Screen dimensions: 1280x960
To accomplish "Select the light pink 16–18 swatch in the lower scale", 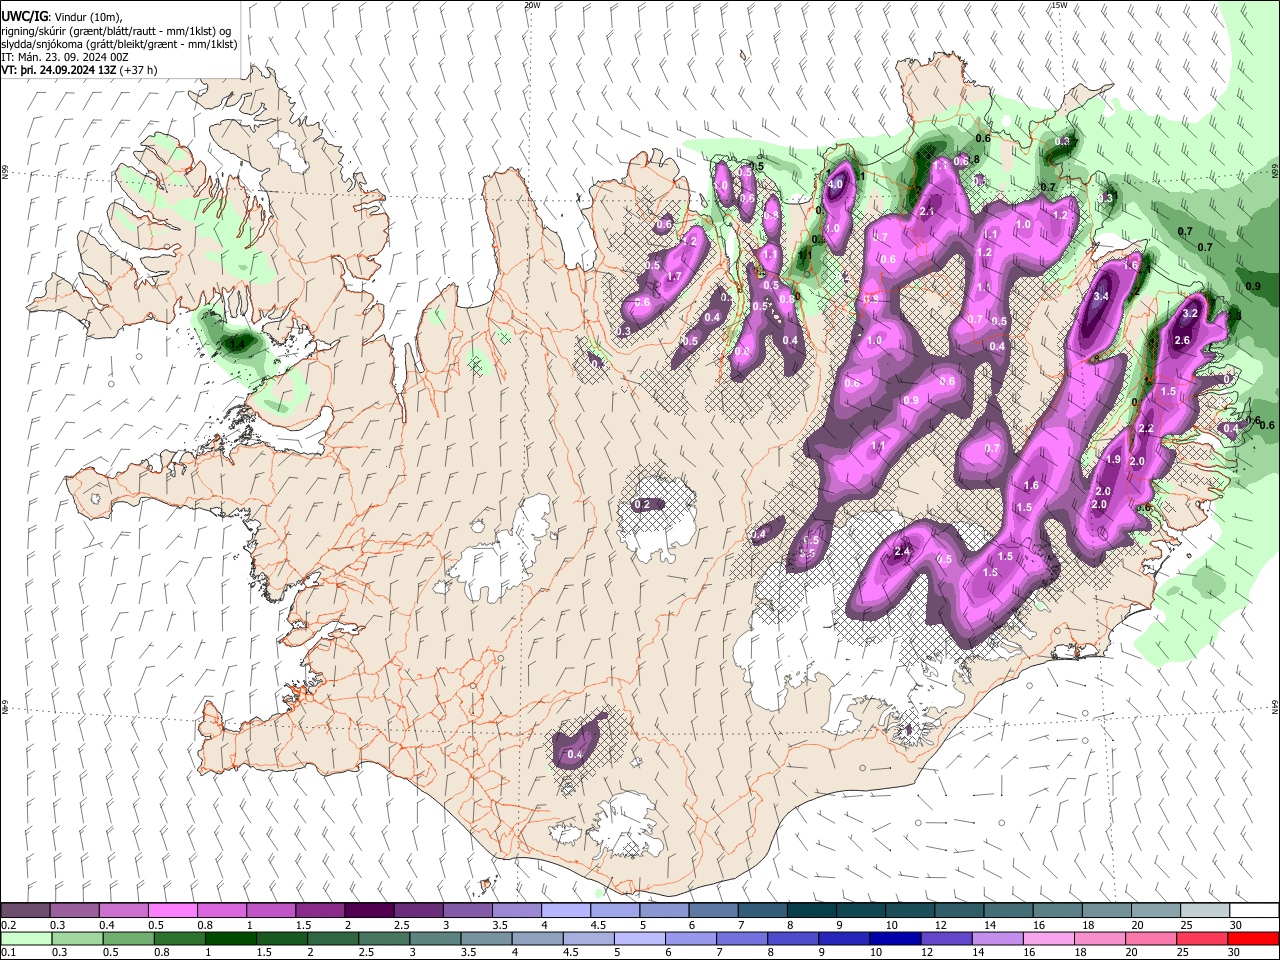I will coord(1049,939).
